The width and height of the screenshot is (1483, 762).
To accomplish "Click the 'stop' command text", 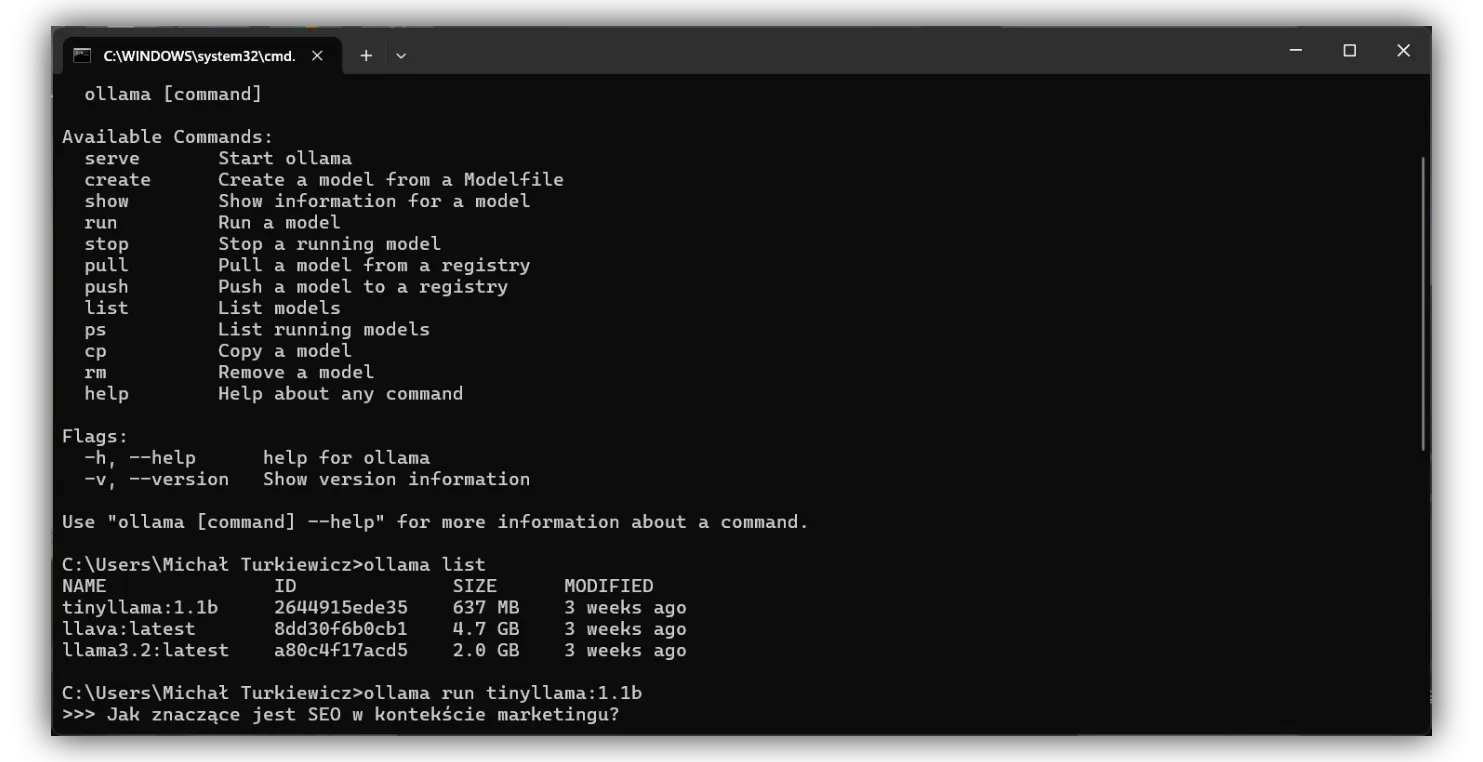I will tap(106, 244).
